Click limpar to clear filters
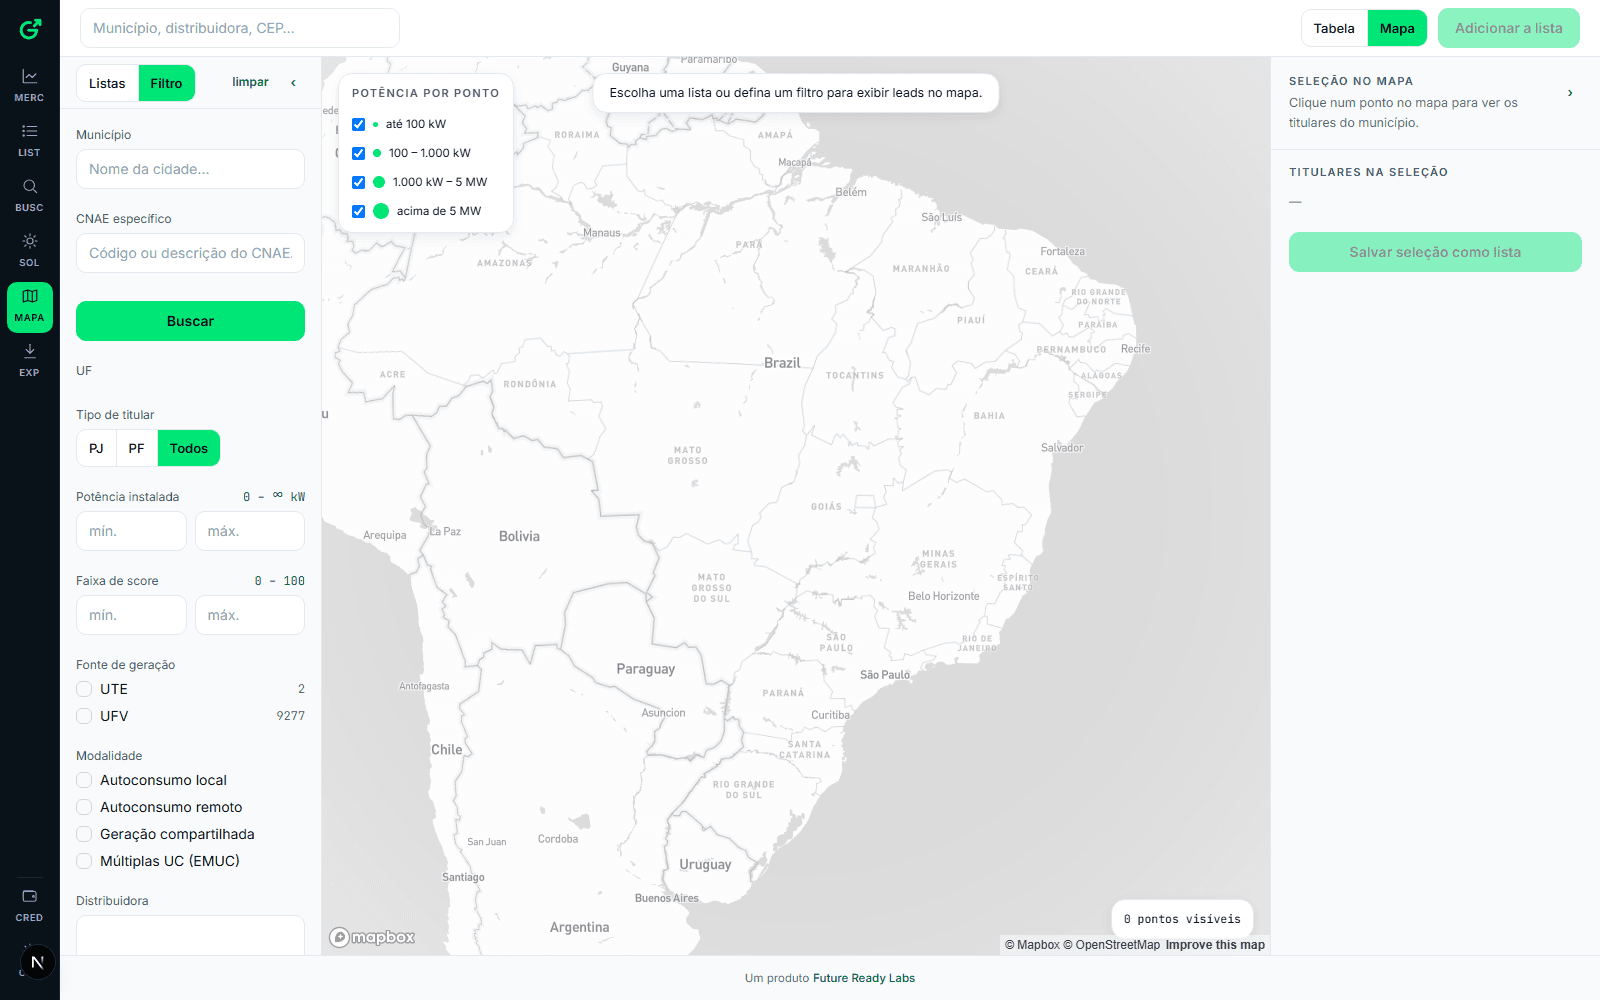The height and width of the screenshot is (1000, 1600). click(x=250, y=82)
